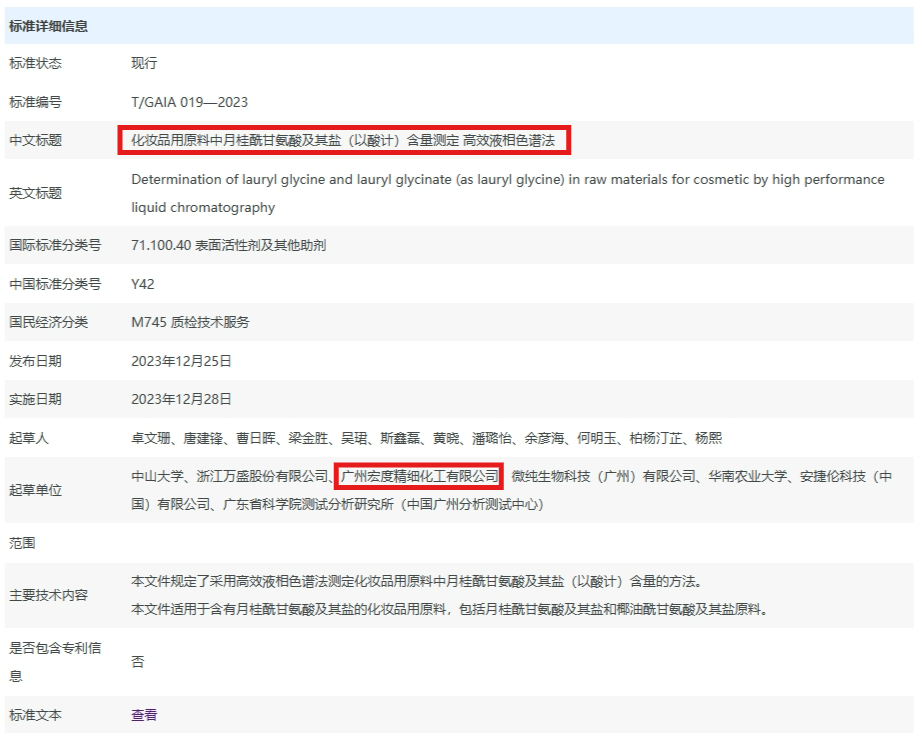Click the M745 质检技术服务 value
The height and width of the screenshot is (746, 922).
[x=190, y=322]
